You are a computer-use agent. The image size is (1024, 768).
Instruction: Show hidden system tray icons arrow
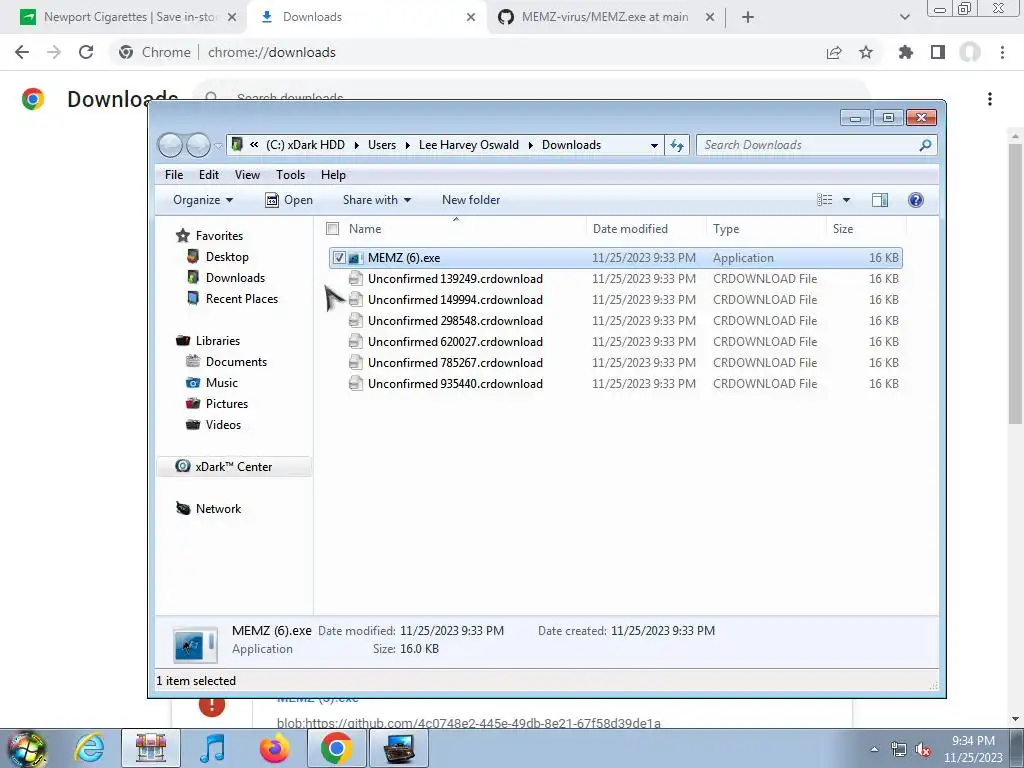pos(874,750)
